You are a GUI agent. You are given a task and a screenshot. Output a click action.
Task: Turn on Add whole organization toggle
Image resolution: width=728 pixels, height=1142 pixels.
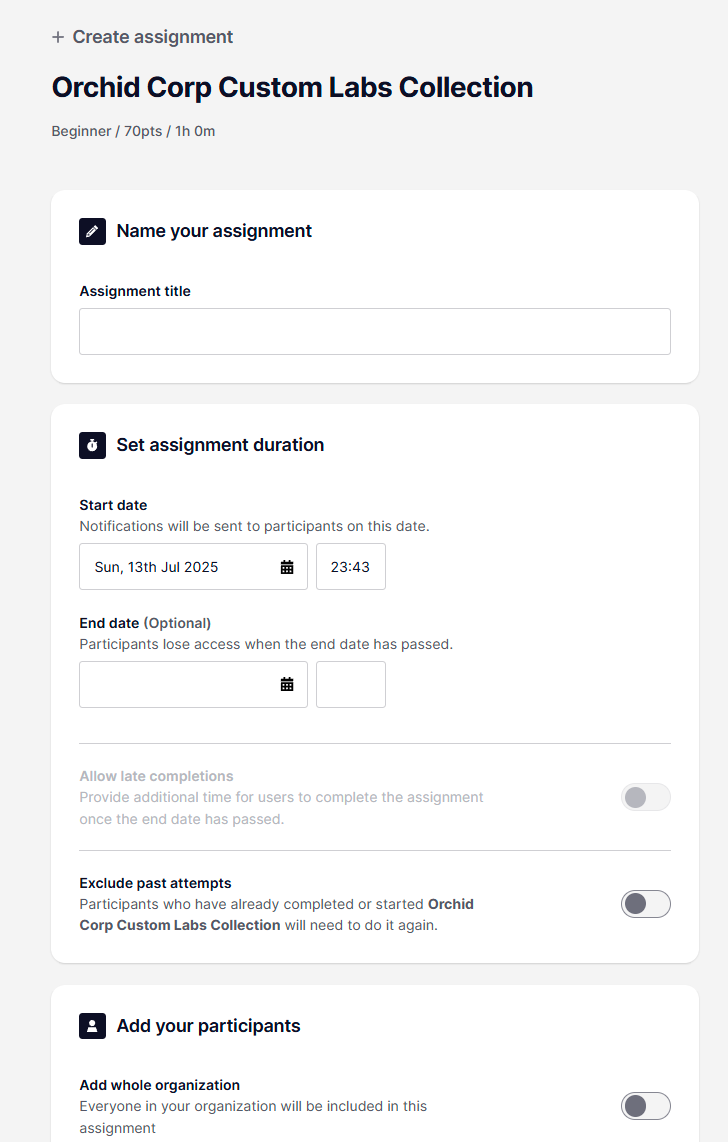646,1106
